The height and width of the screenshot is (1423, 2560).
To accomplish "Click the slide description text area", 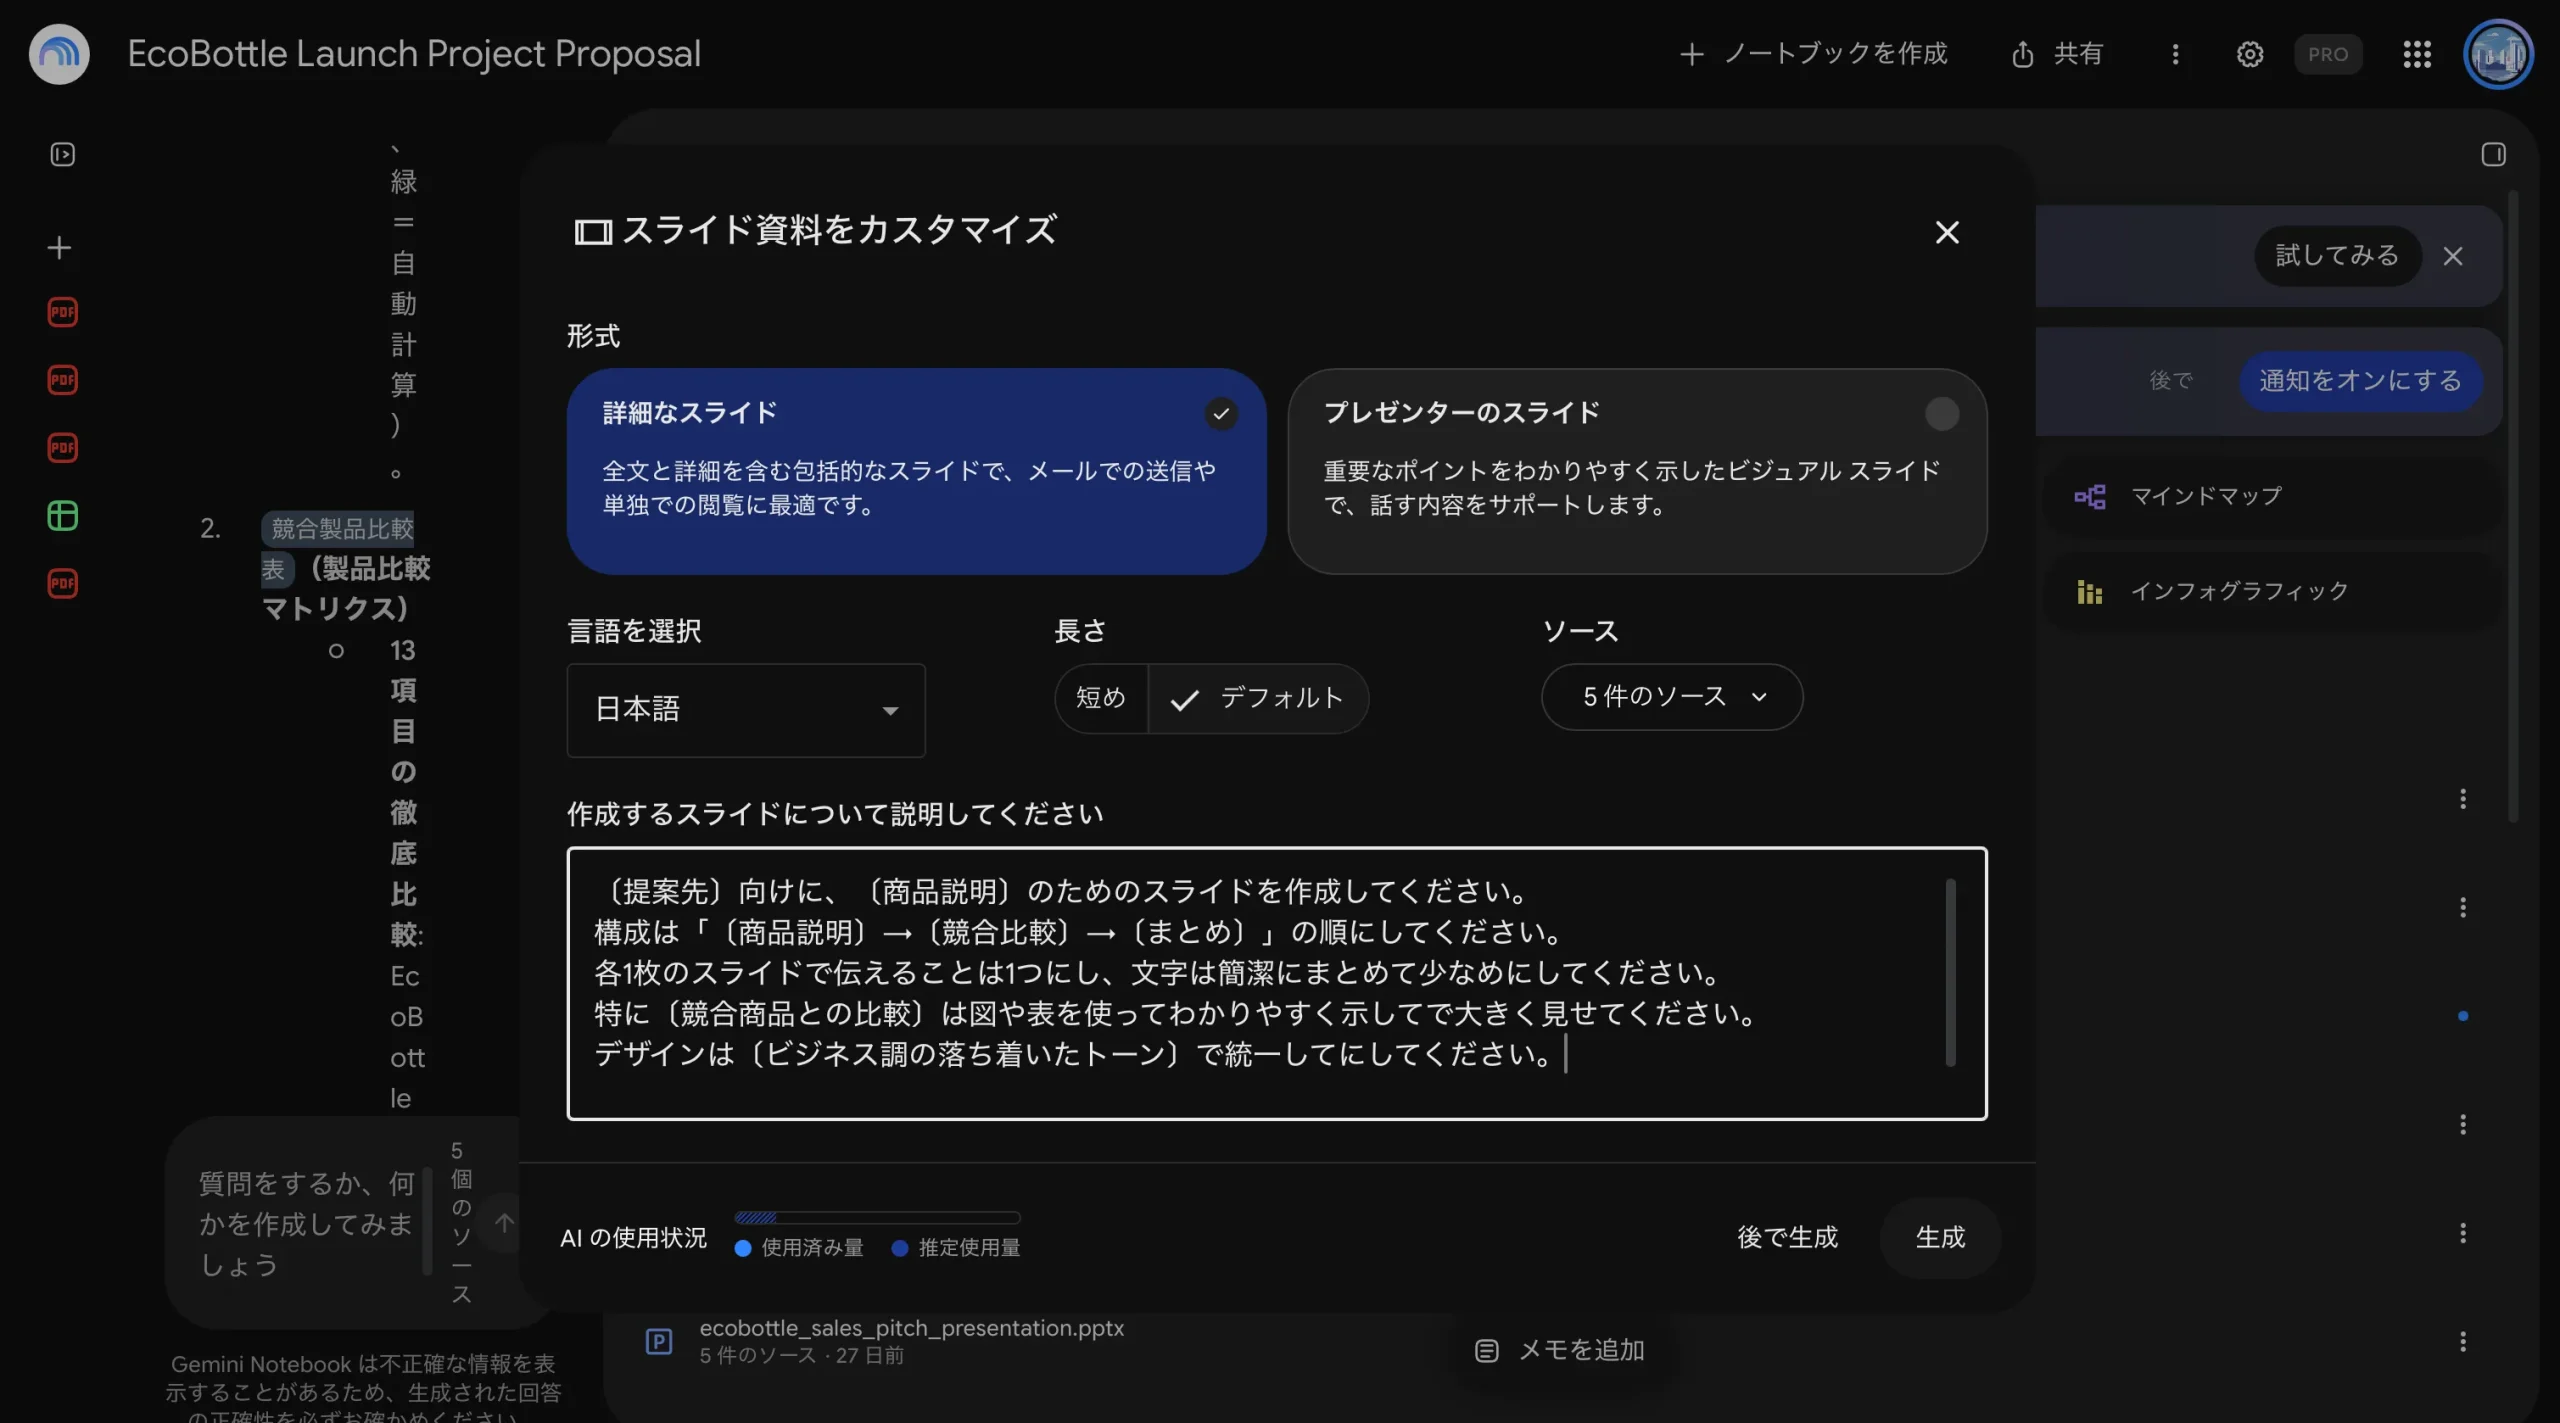I will [x=1277, y=983].
